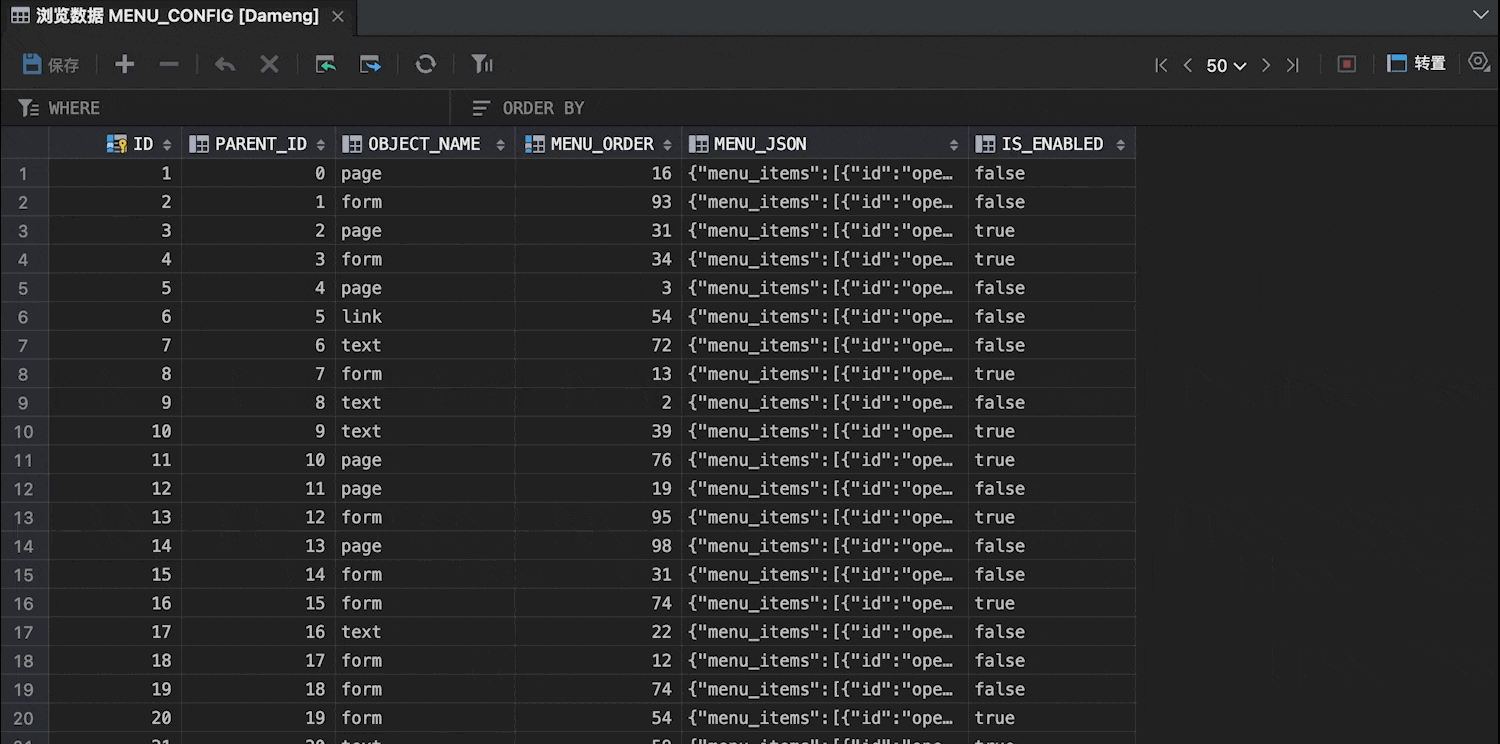The height and width of the screenshot is (744, 1500).
Task: Select the 浏览数据 MENU_CONFIG [Dameng] tab
Action: pos(178,16)
